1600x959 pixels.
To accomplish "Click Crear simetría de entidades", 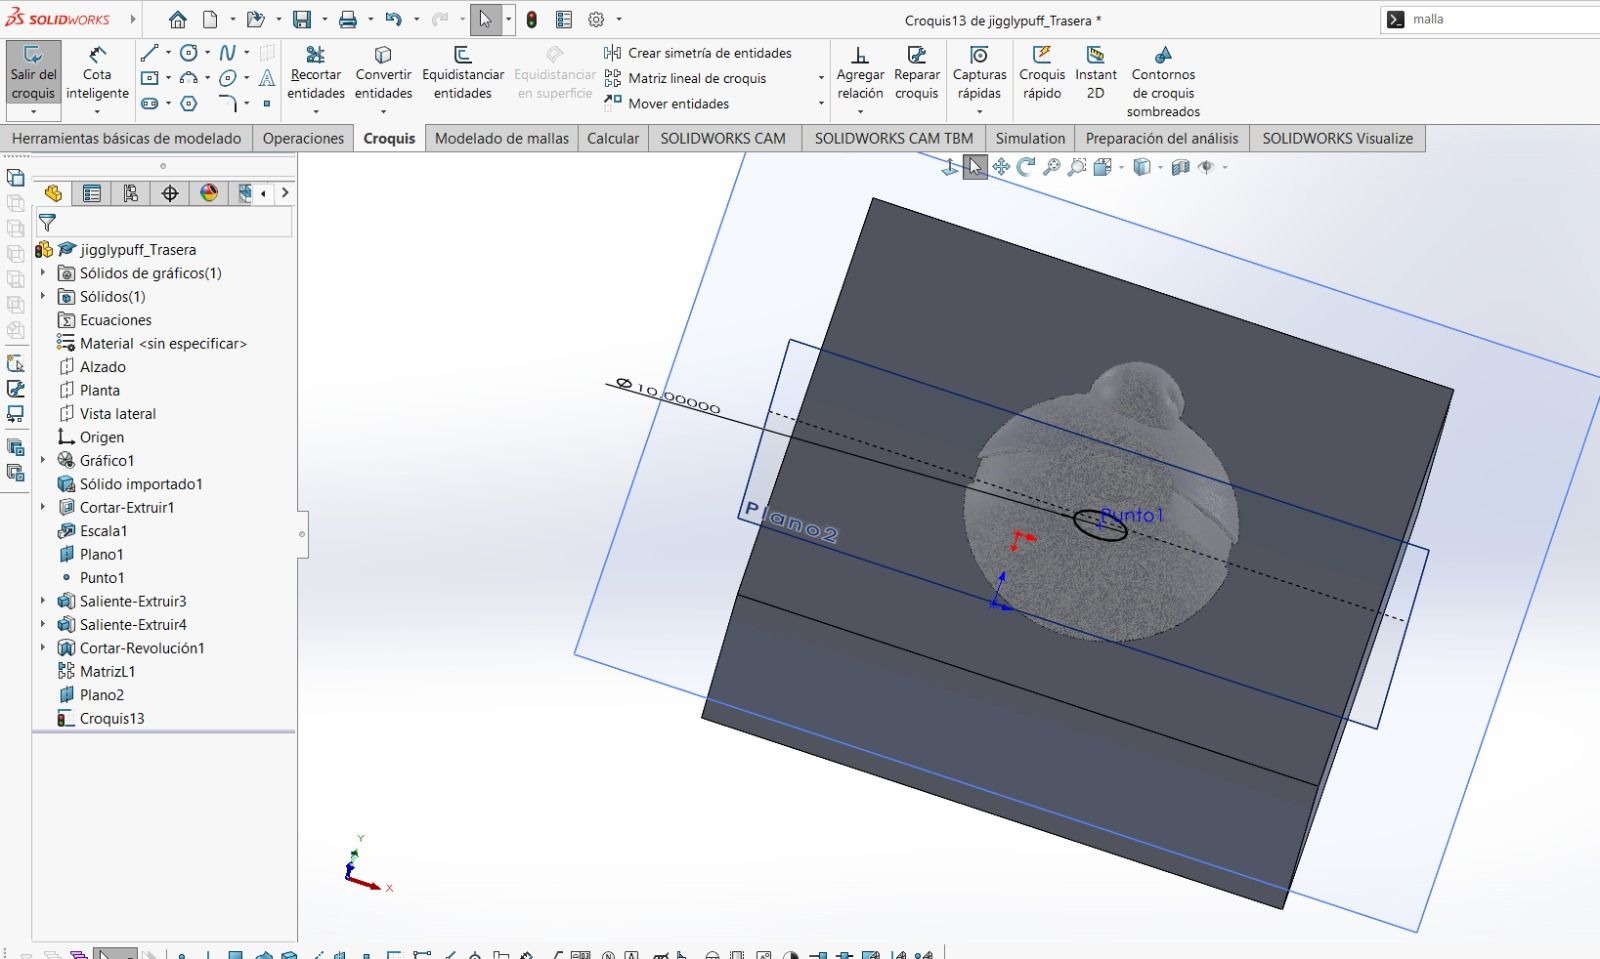I will click(698, 53).
